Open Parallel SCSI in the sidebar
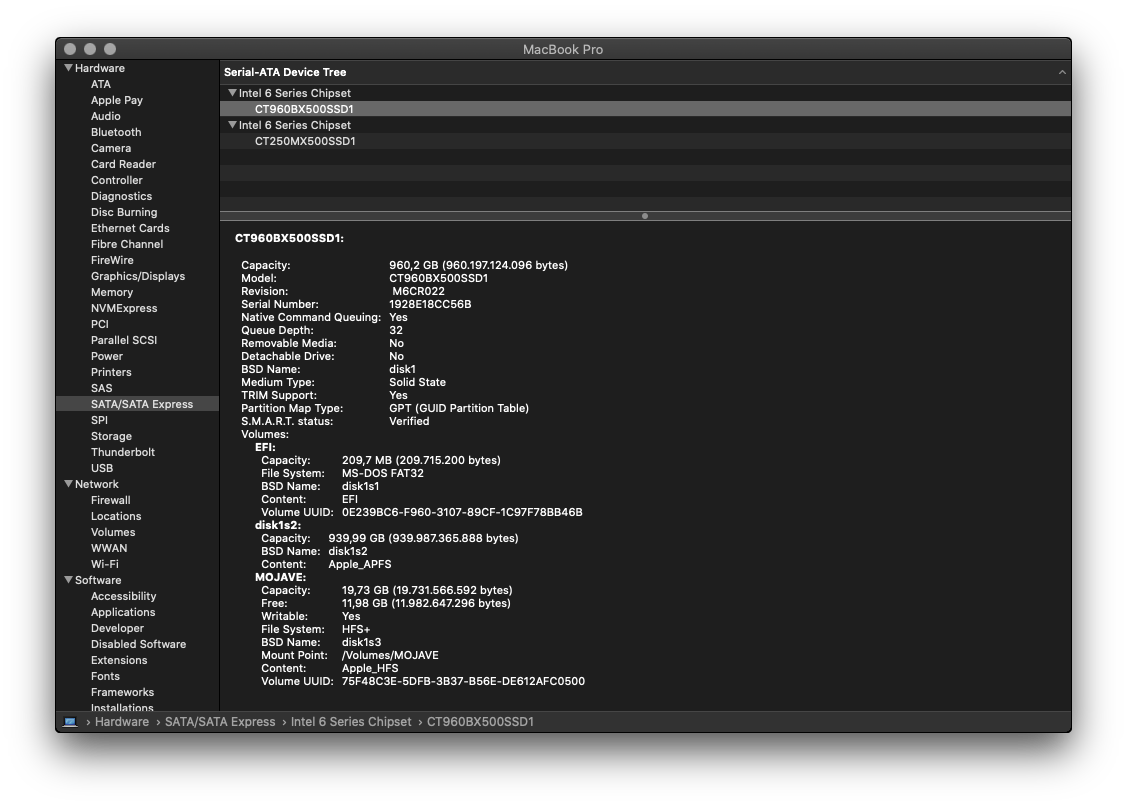The image size is (1127, 806). click(x=124, y=340)
